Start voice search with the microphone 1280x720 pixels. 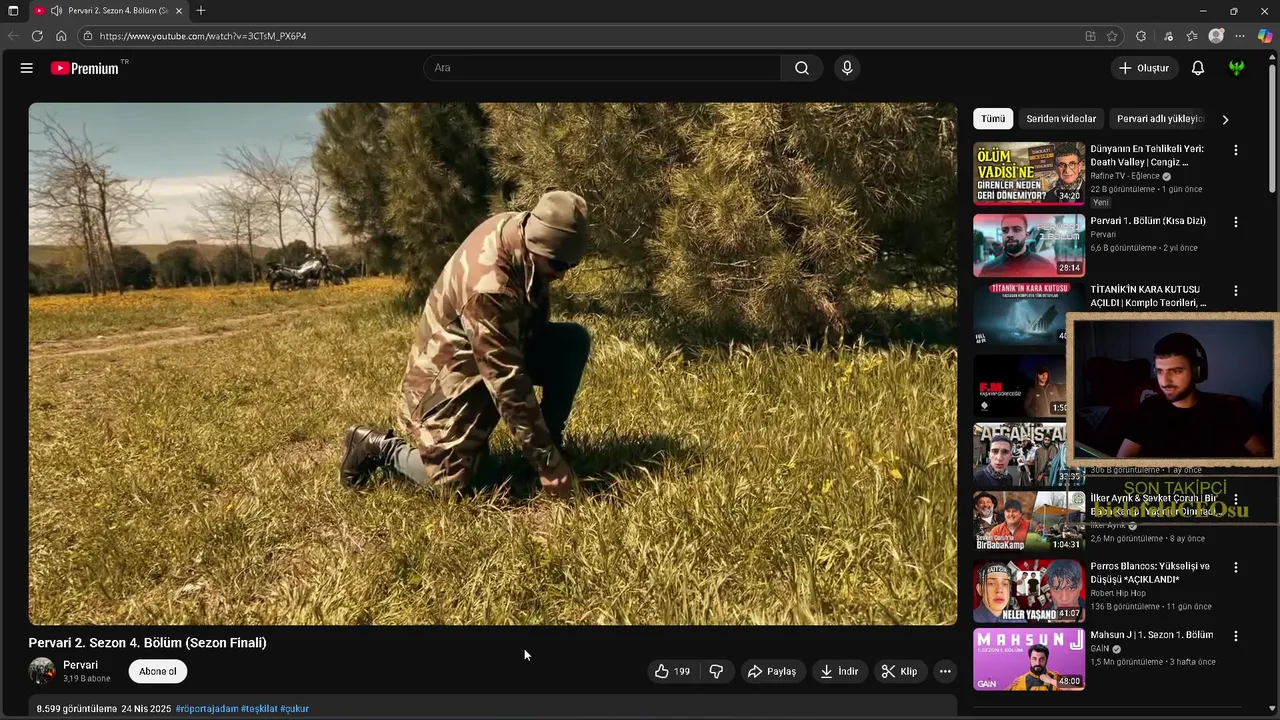847,68
